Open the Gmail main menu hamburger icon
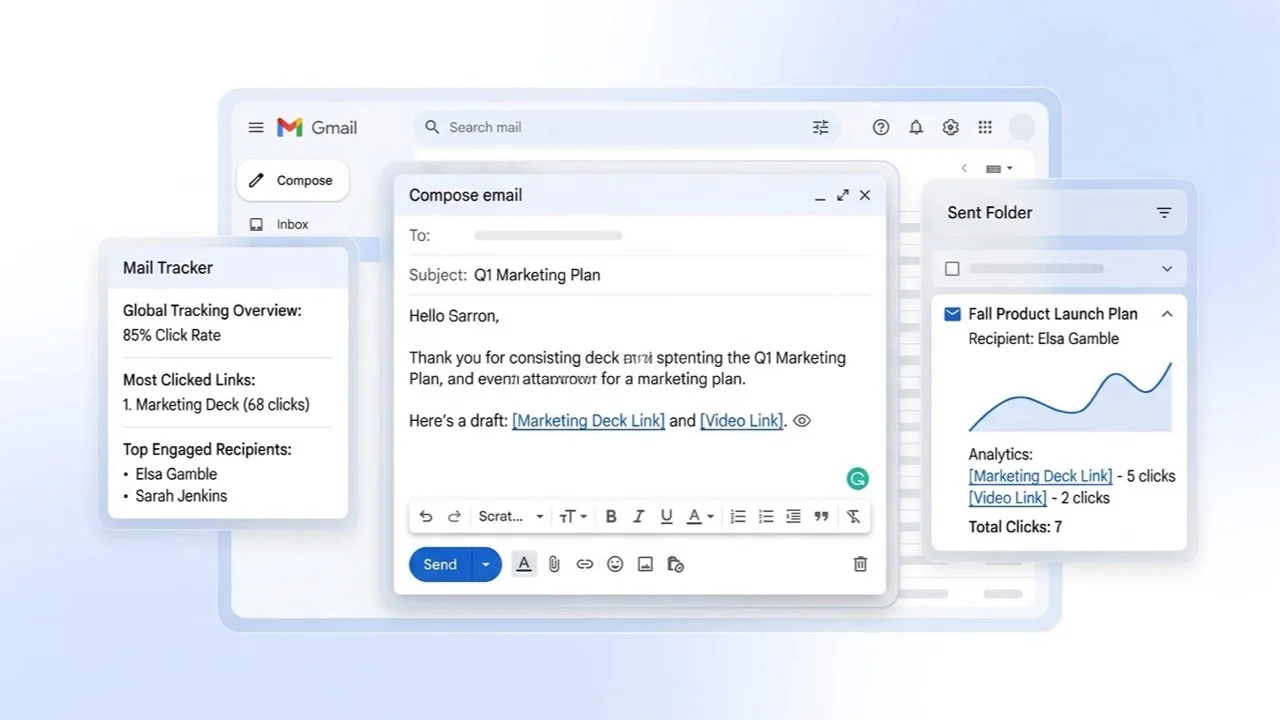 256,127
